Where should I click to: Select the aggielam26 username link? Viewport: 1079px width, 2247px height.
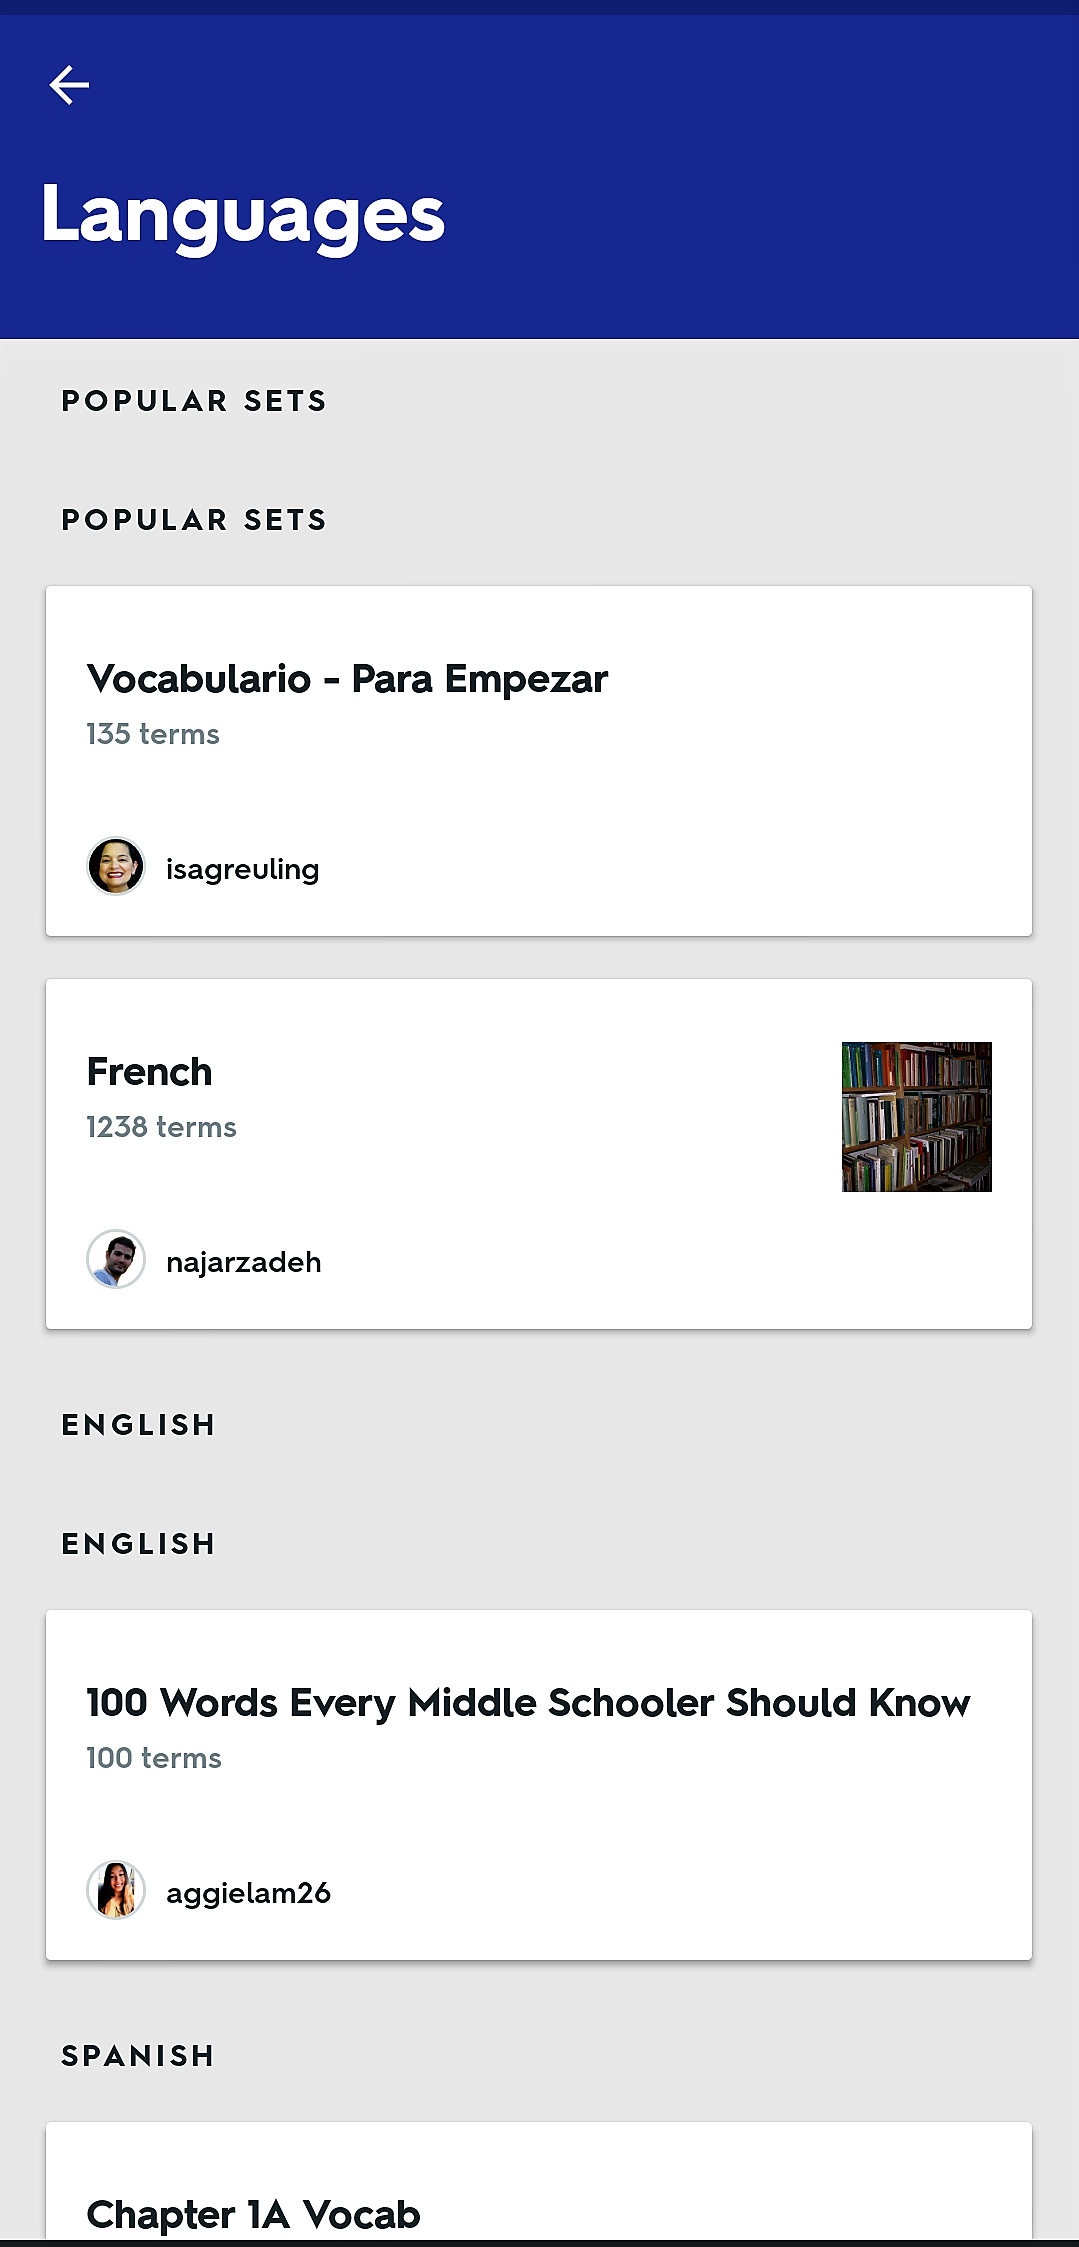coord(250,1892)
